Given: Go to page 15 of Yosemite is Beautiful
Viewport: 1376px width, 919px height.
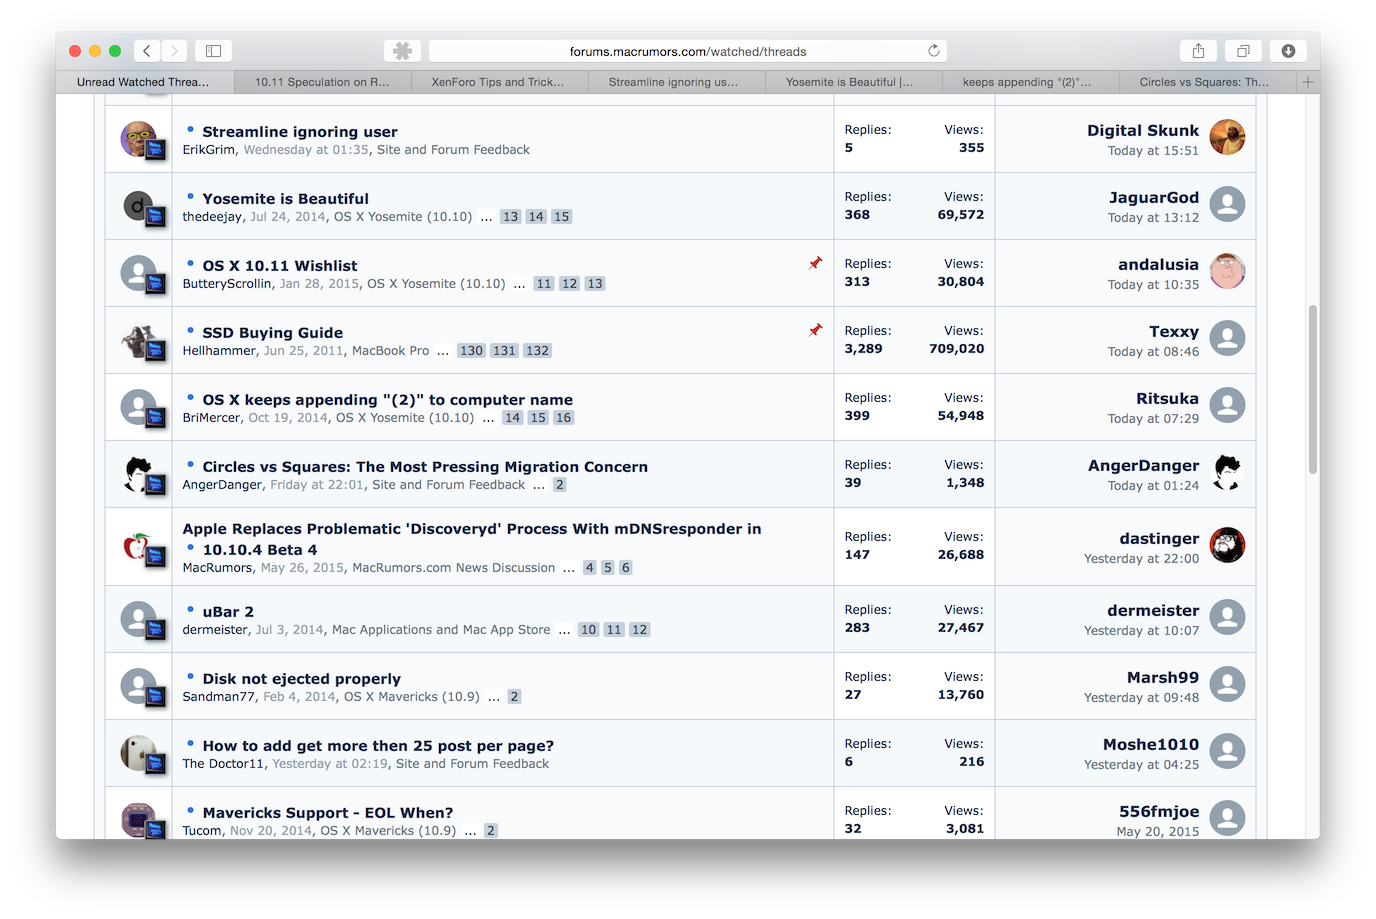Looking at the screenshot, I should coord(562,217).
